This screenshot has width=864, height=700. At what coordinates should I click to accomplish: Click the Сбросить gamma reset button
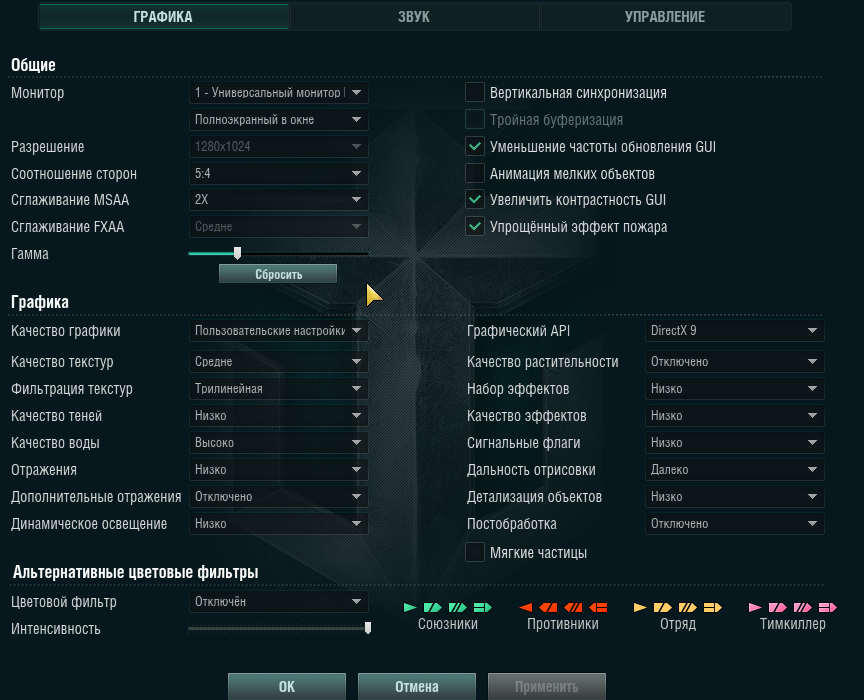(x=278, y=274)
